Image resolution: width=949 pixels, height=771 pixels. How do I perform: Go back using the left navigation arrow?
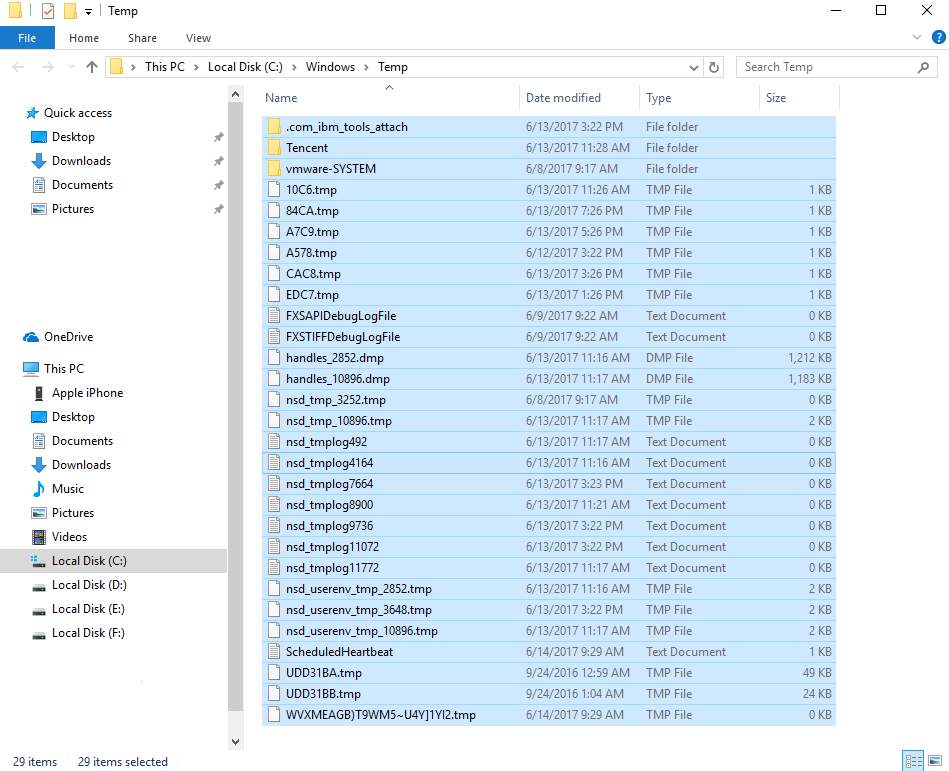pyautogui.click(x=17, y=67)
